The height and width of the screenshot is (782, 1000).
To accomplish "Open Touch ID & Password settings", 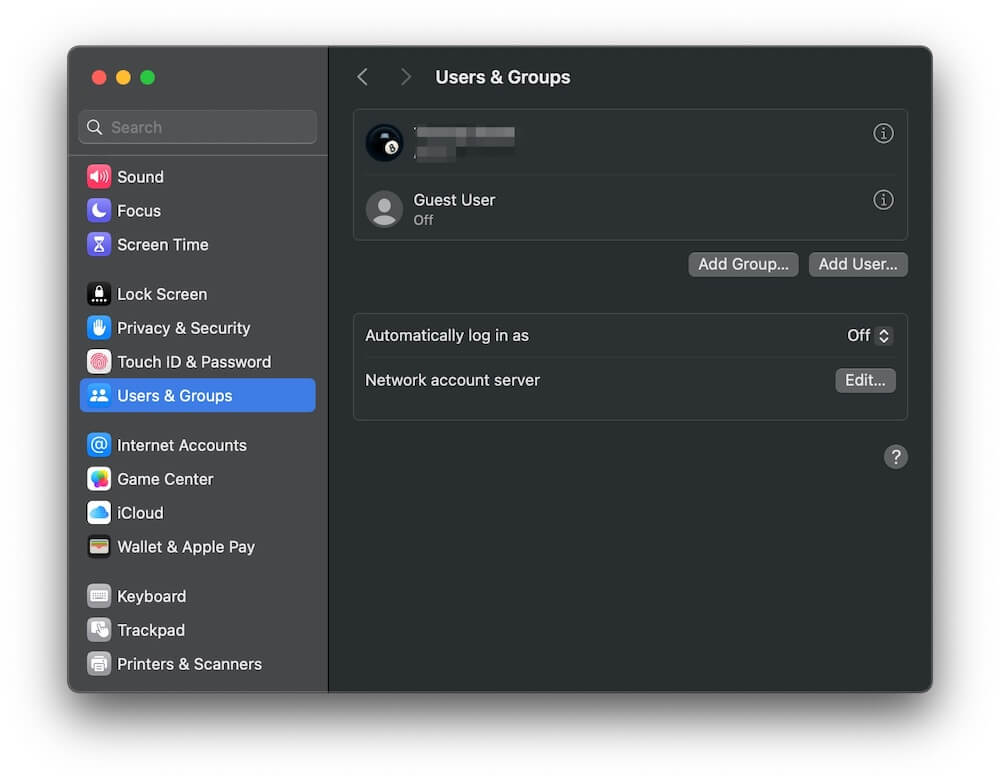I will tap(197, 362).
